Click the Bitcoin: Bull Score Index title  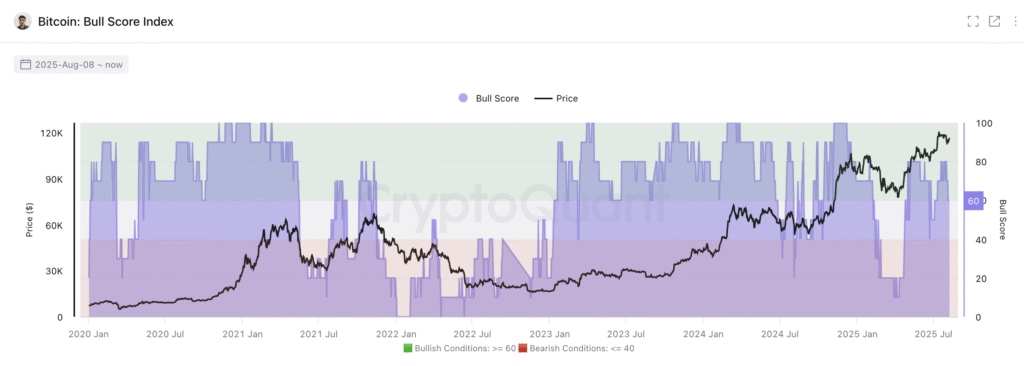(106, 22)
